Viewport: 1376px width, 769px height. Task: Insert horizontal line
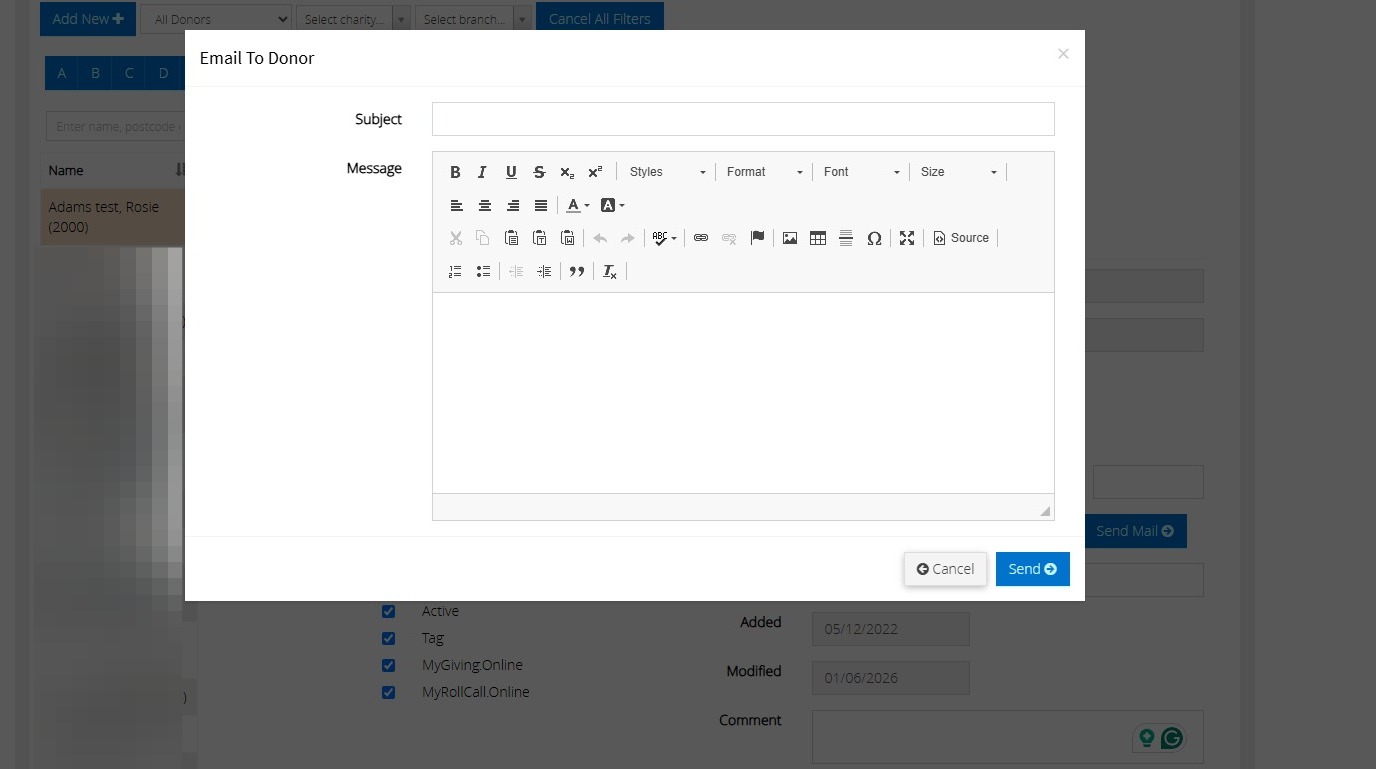846,238
